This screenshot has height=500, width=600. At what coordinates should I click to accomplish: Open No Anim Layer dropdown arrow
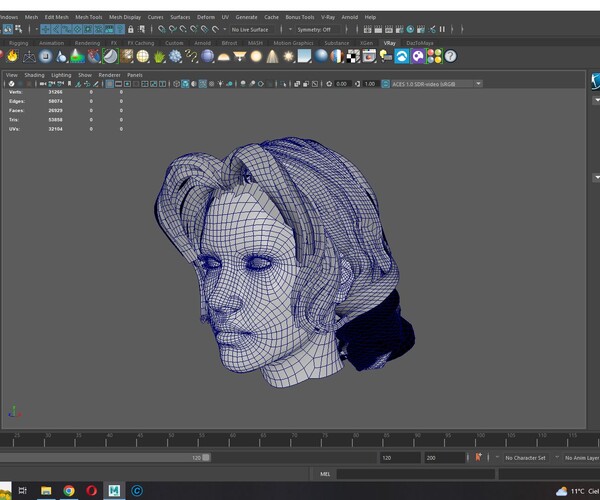click(x=557, y=458)
